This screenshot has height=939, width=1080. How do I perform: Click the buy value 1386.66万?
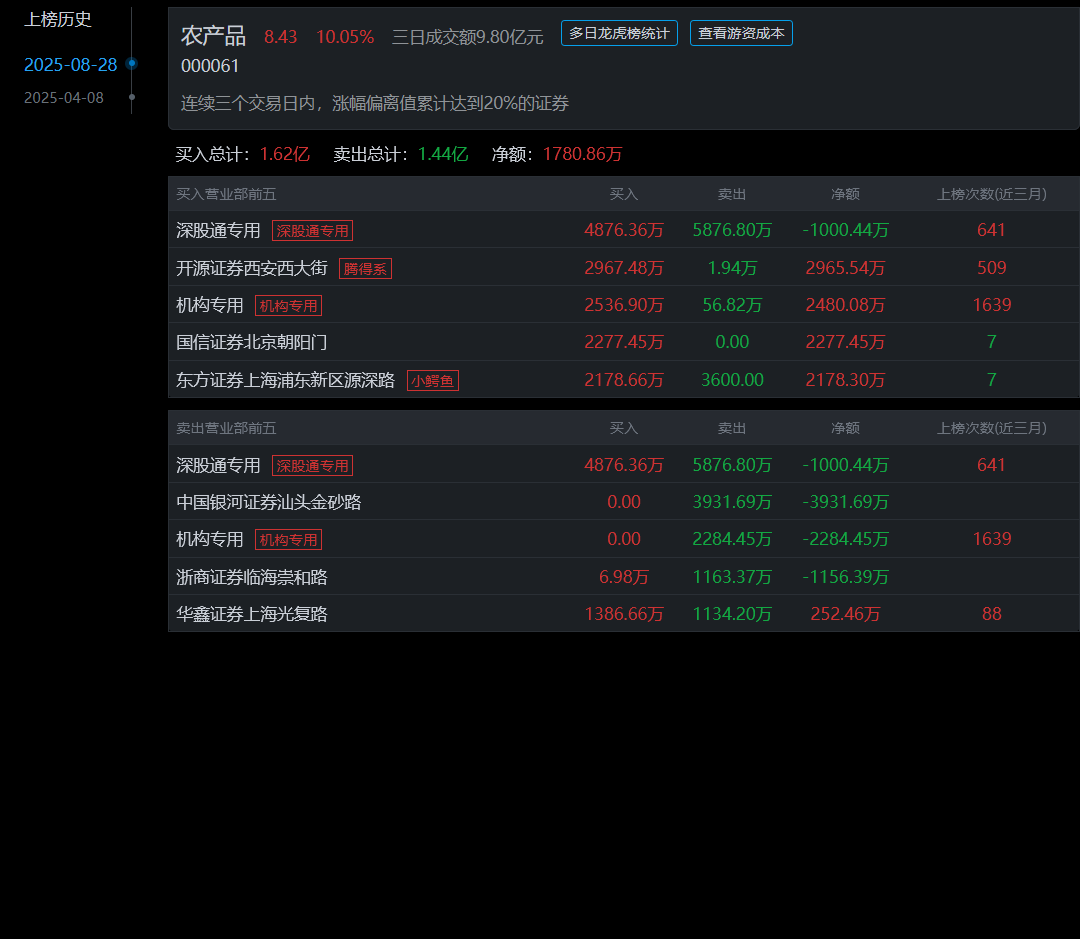[x=624, y=614]
